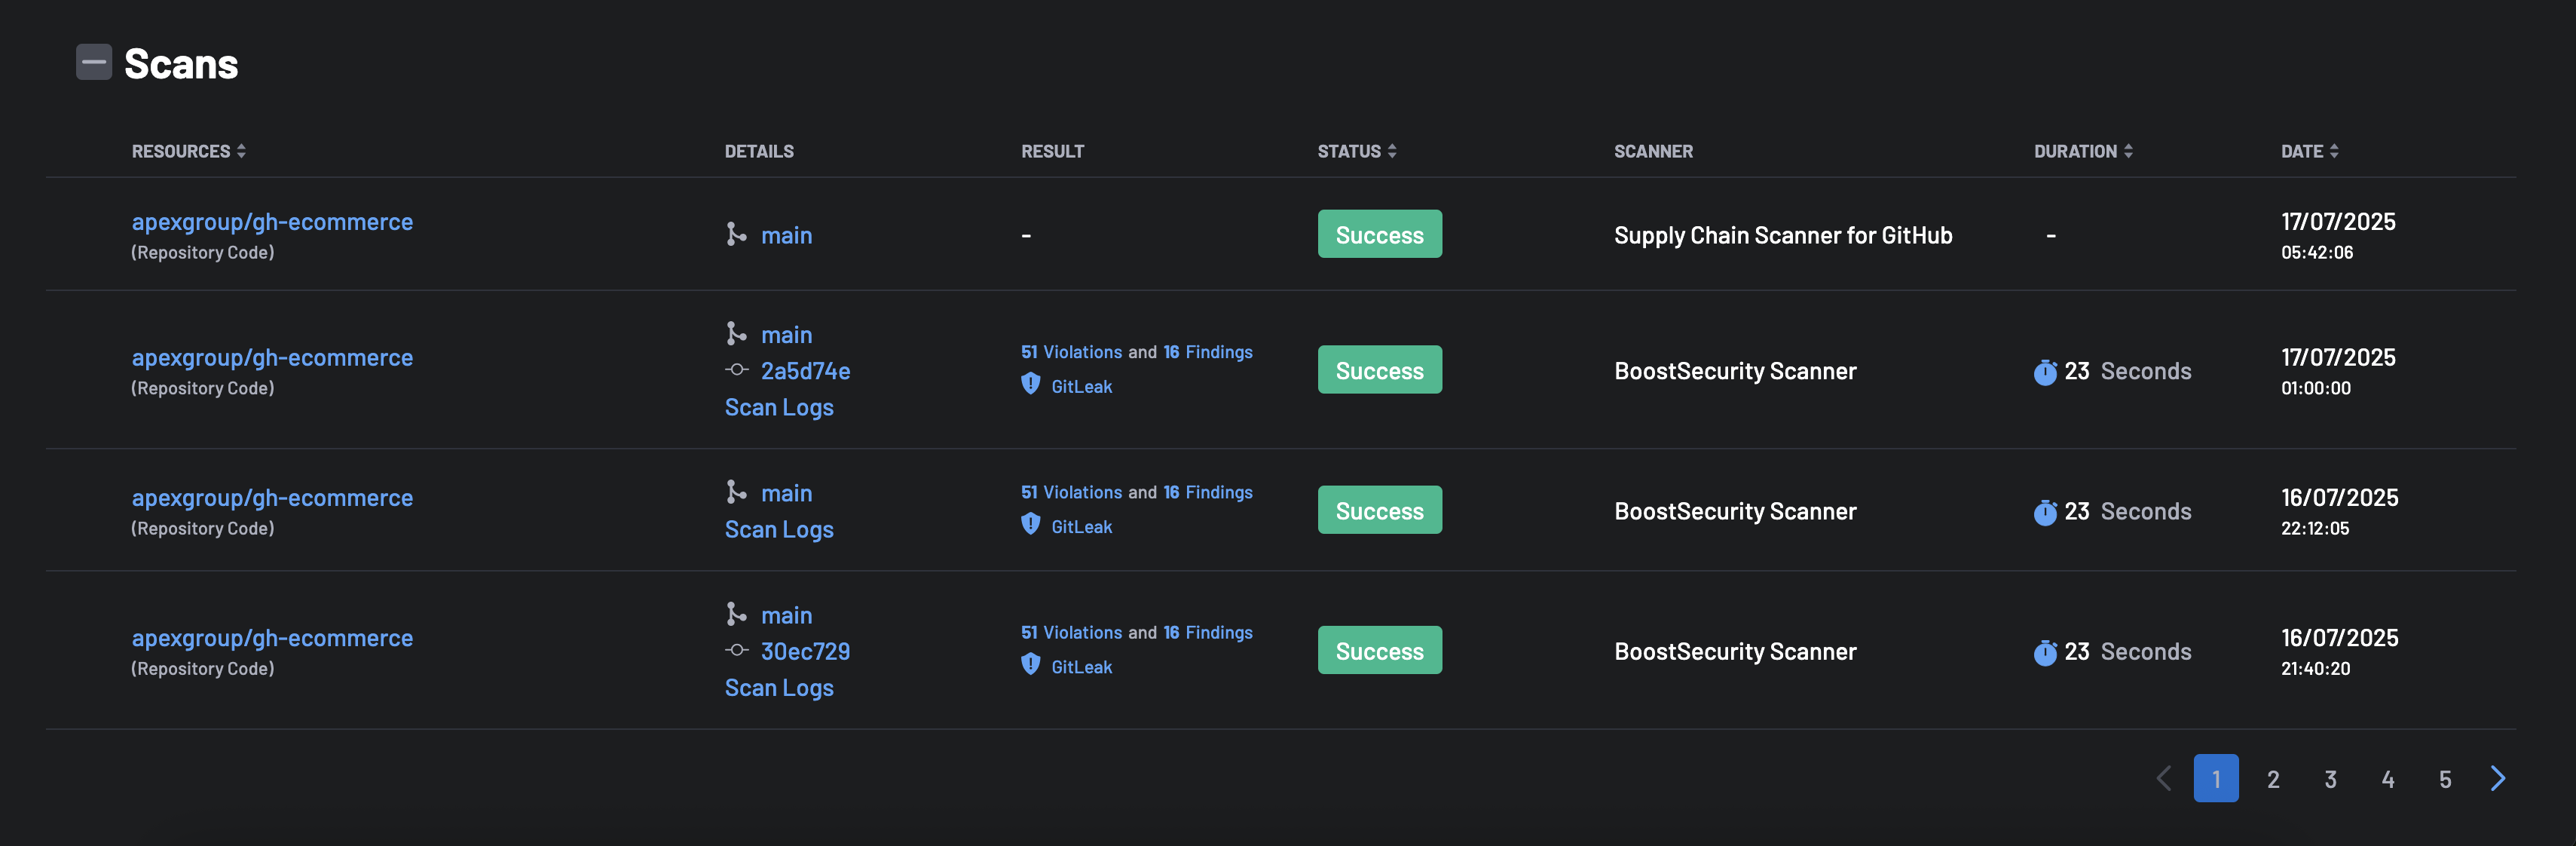
Task: Click GitLeak shield icon in 01:00:00 row
Action: 1030,384
